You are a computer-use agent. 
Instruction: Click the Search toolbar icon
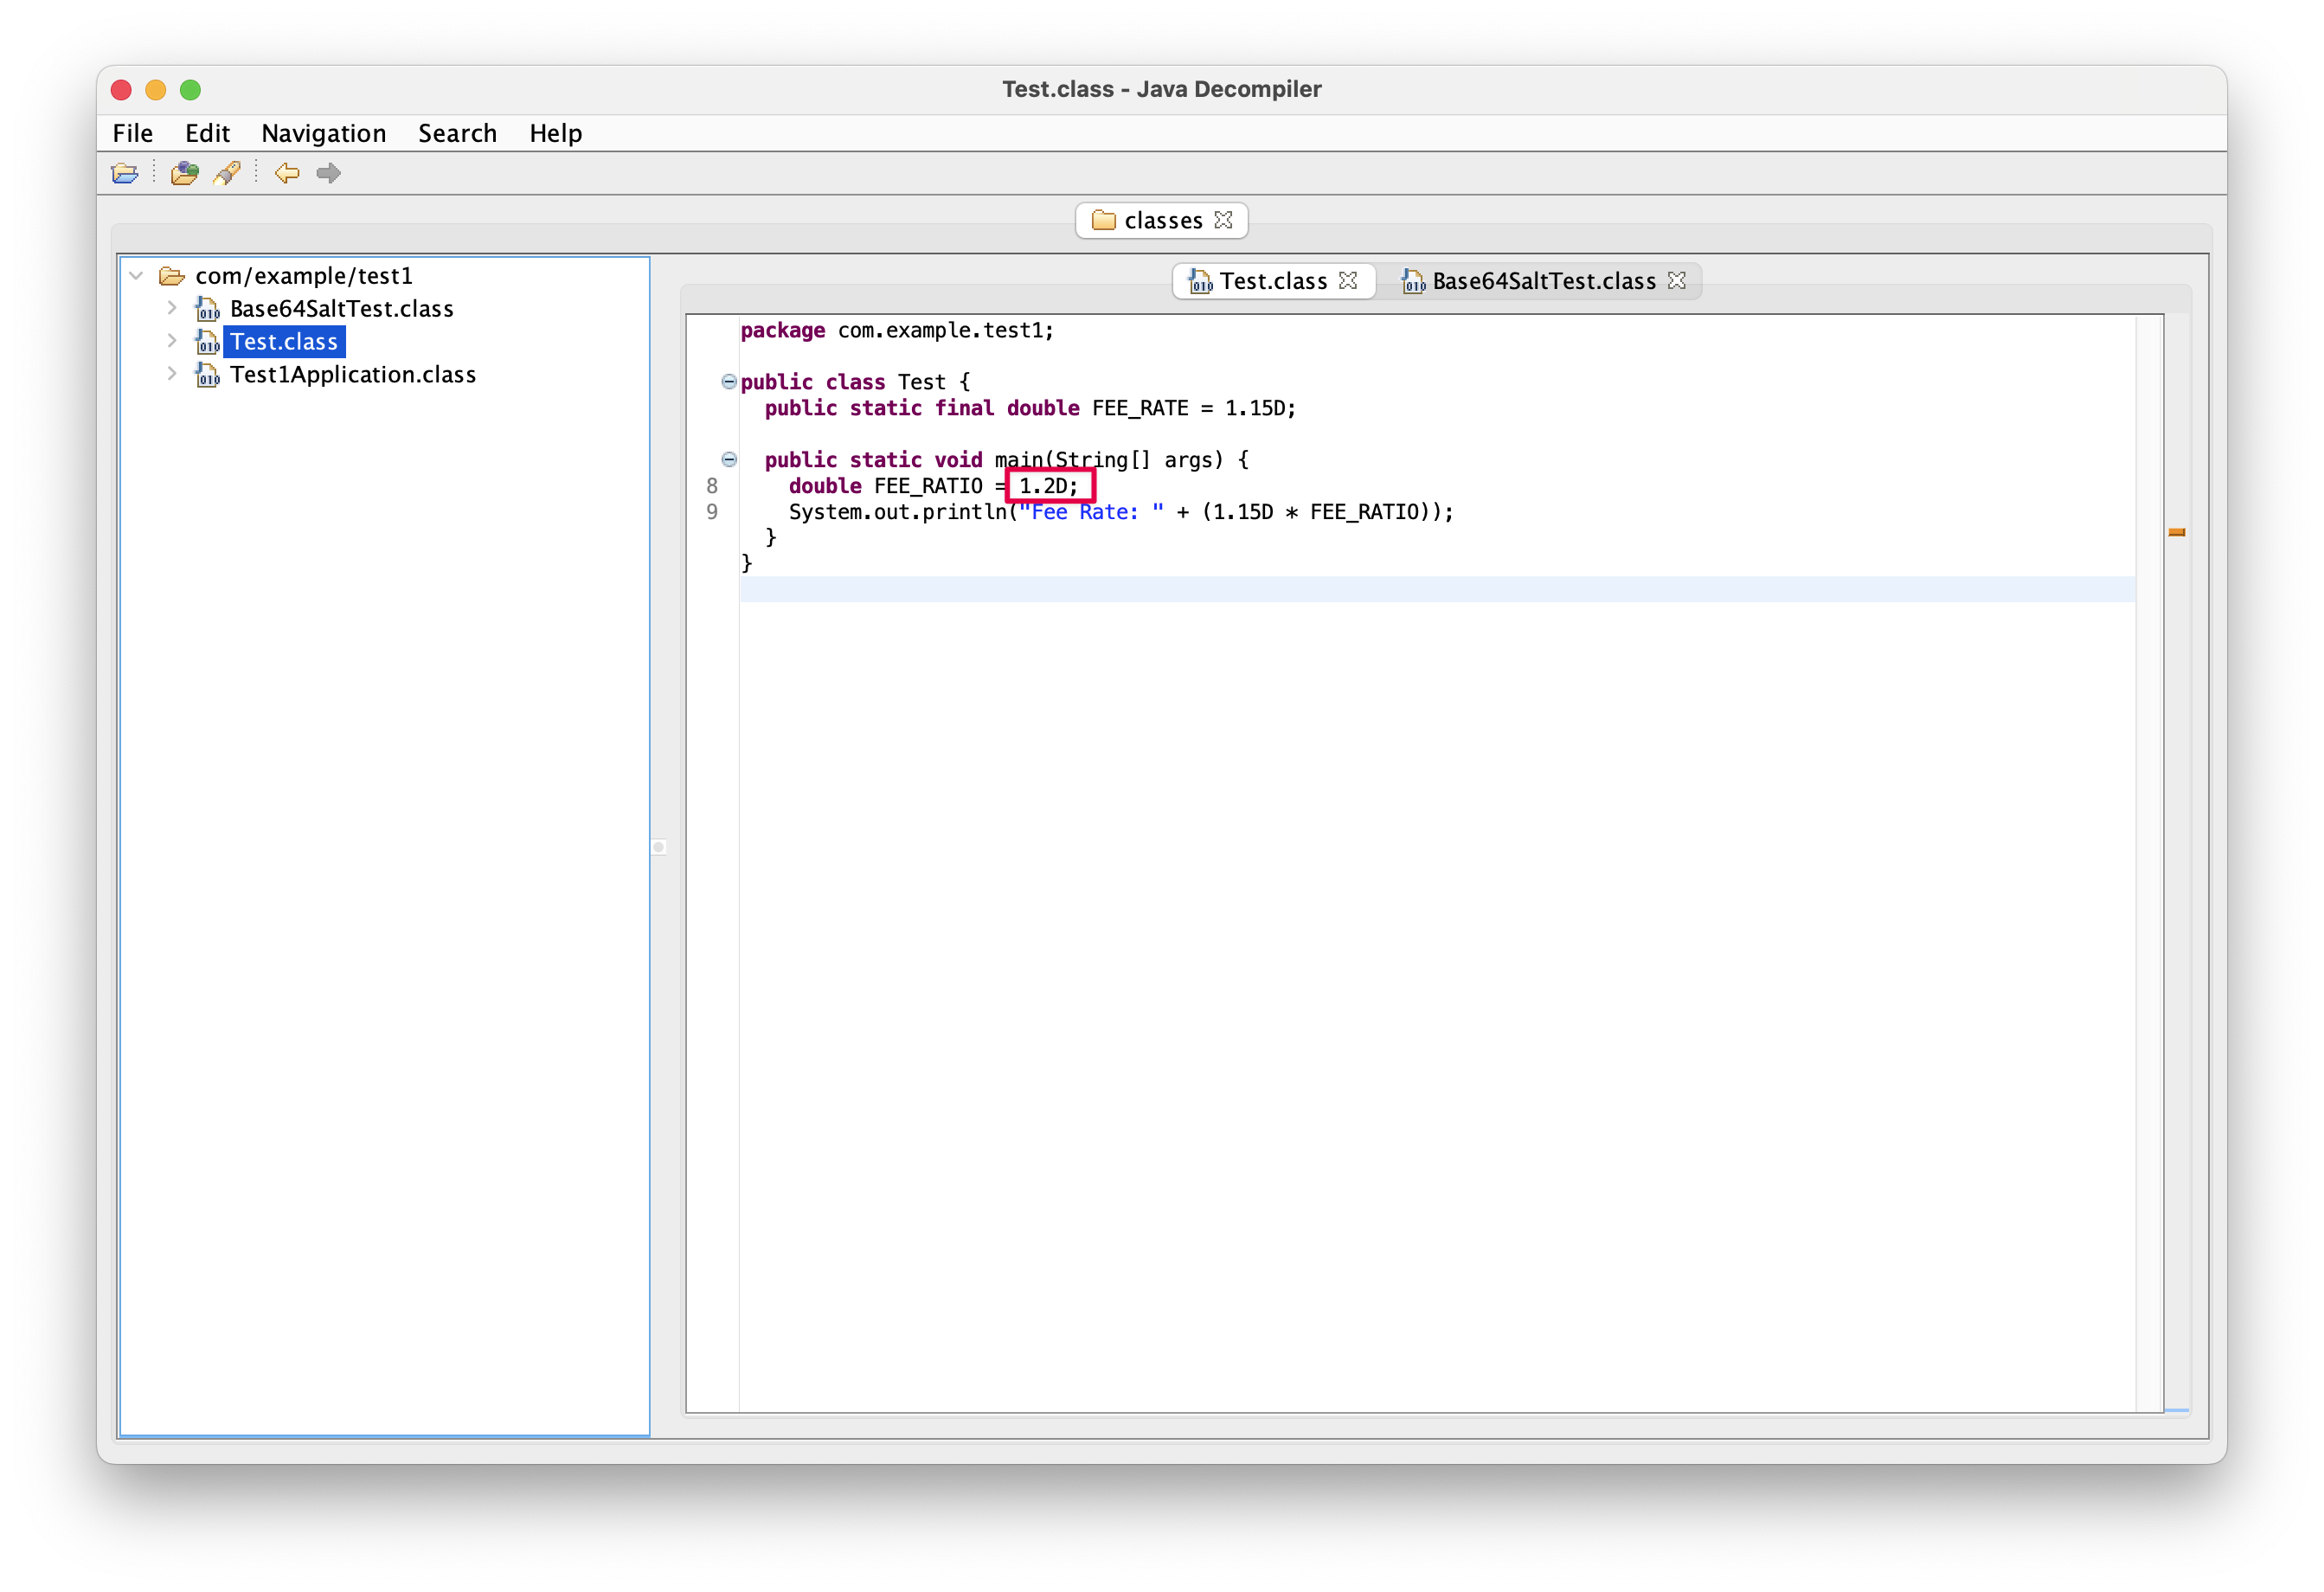click(227, 173)
